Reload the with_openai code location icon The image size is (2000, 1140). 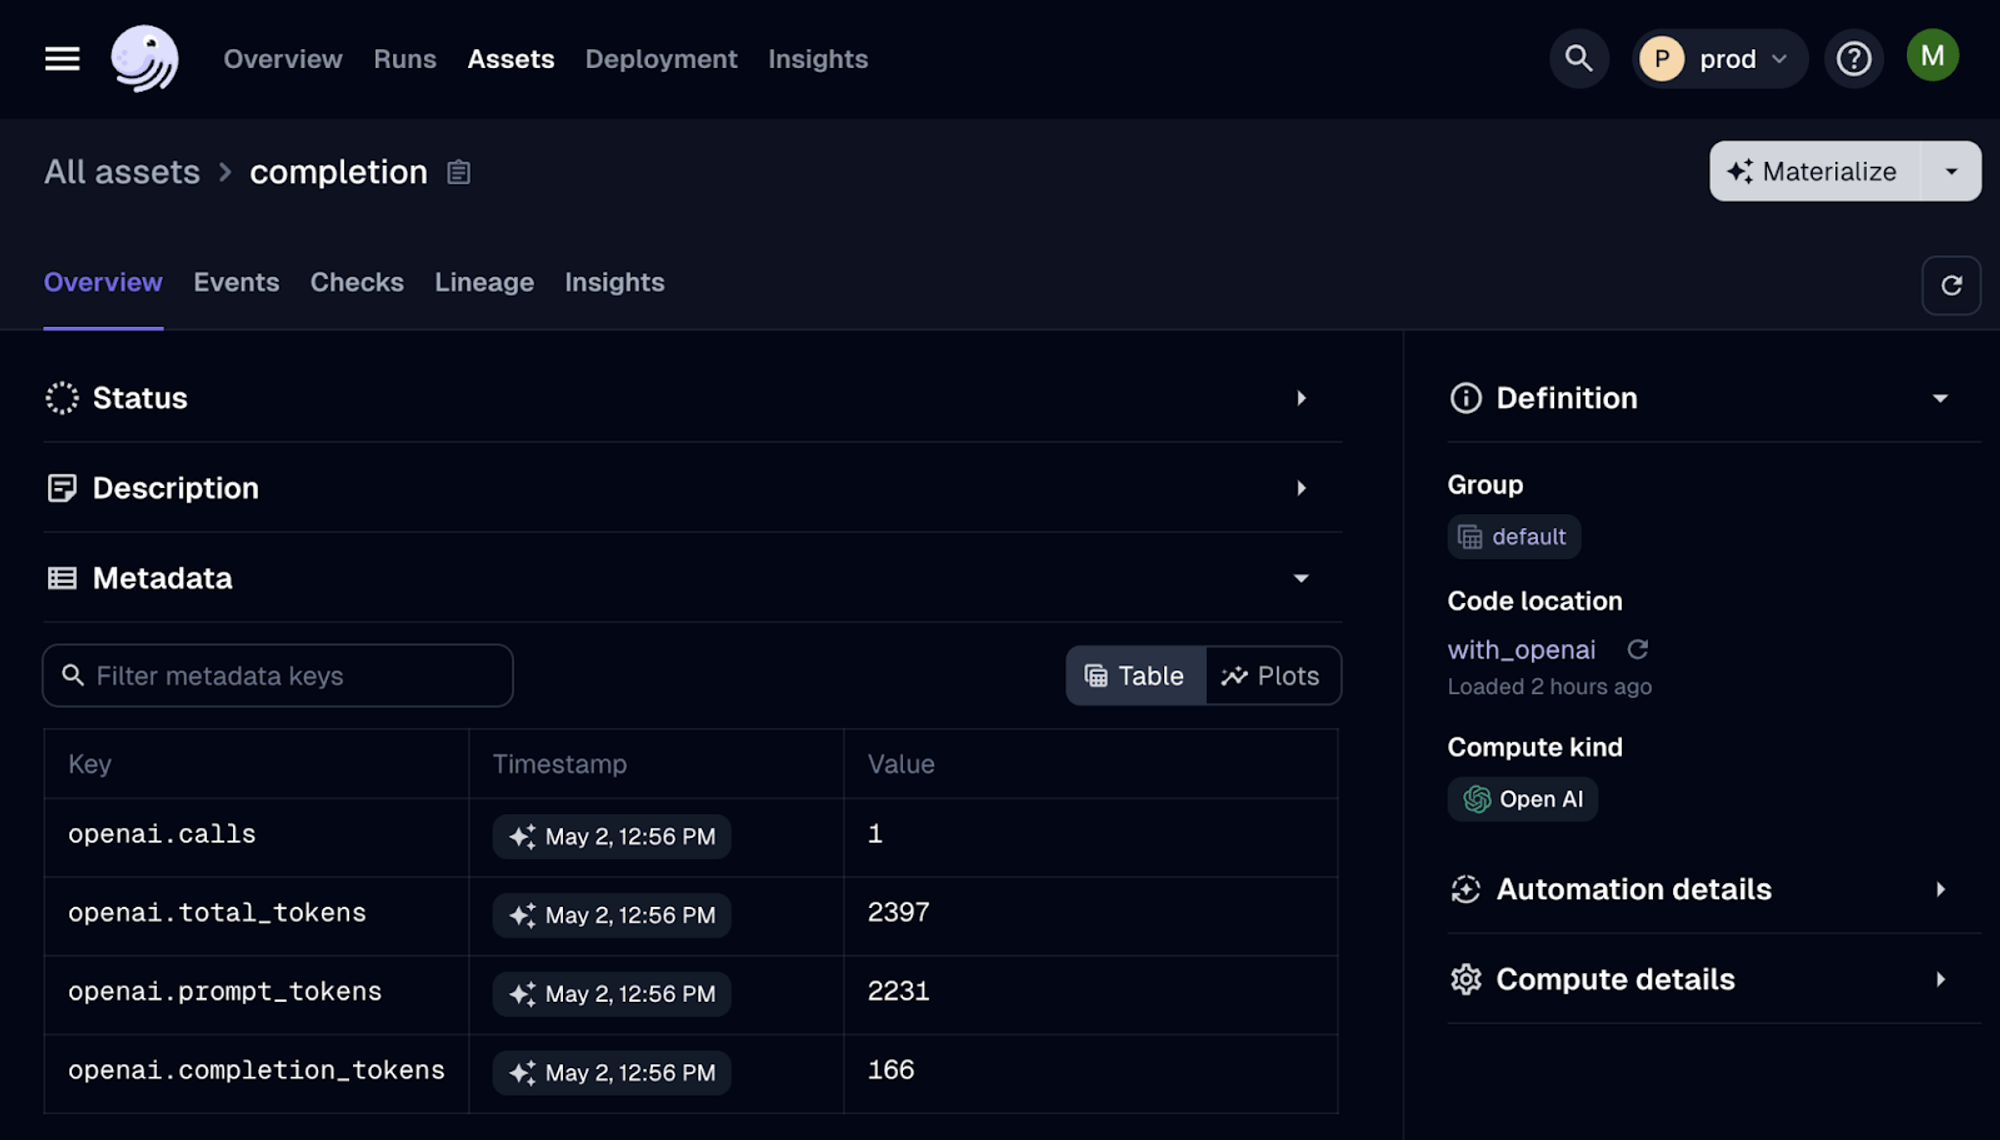[x=1637, y=649]
